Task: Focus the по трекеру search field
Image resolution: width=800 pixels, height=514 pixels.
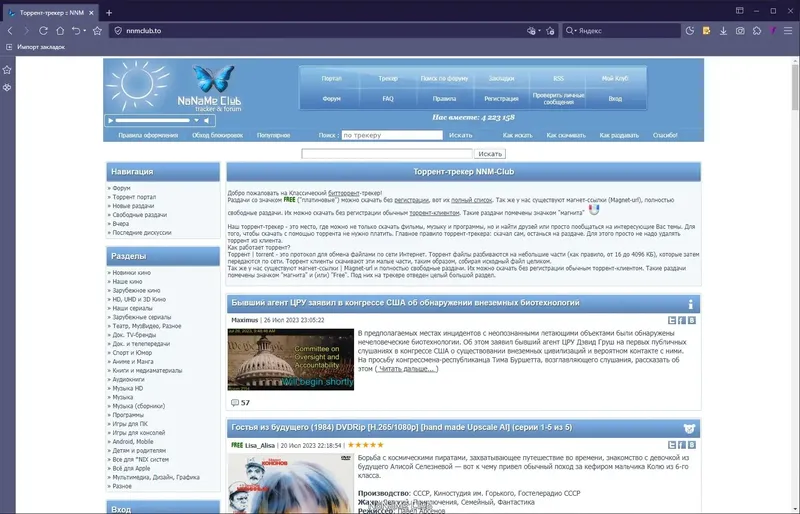Action: pyautogui.click(x=392, y=135)
